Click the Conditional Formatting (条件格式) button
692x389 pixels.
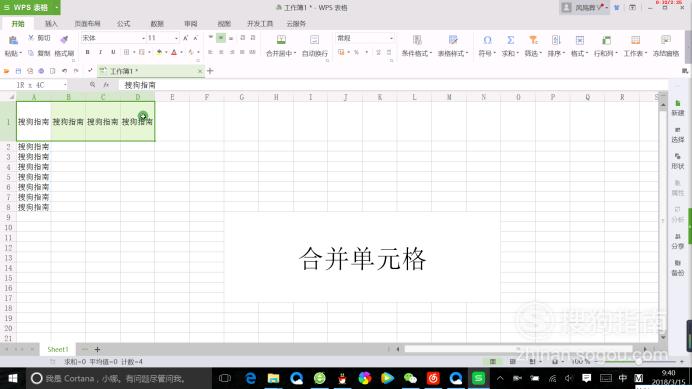pos(416,46)
